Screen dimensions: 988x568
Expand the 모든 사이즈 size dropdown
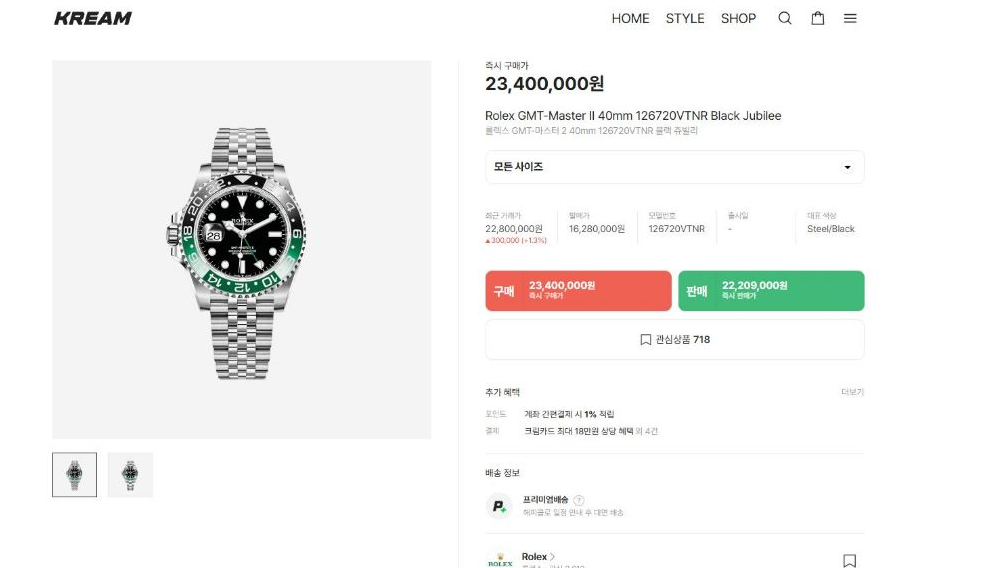pos(674,167)
